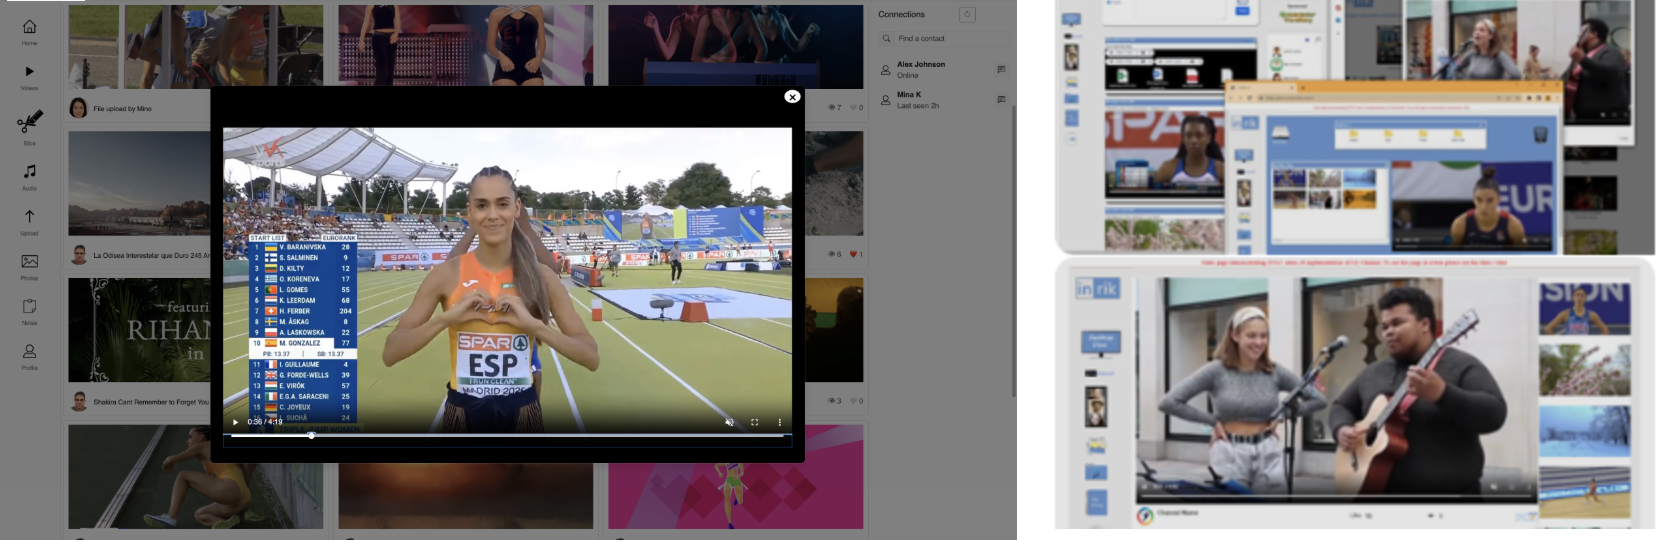Select the Slice scissors tool
1664x548 pixels.
[29, 123]
